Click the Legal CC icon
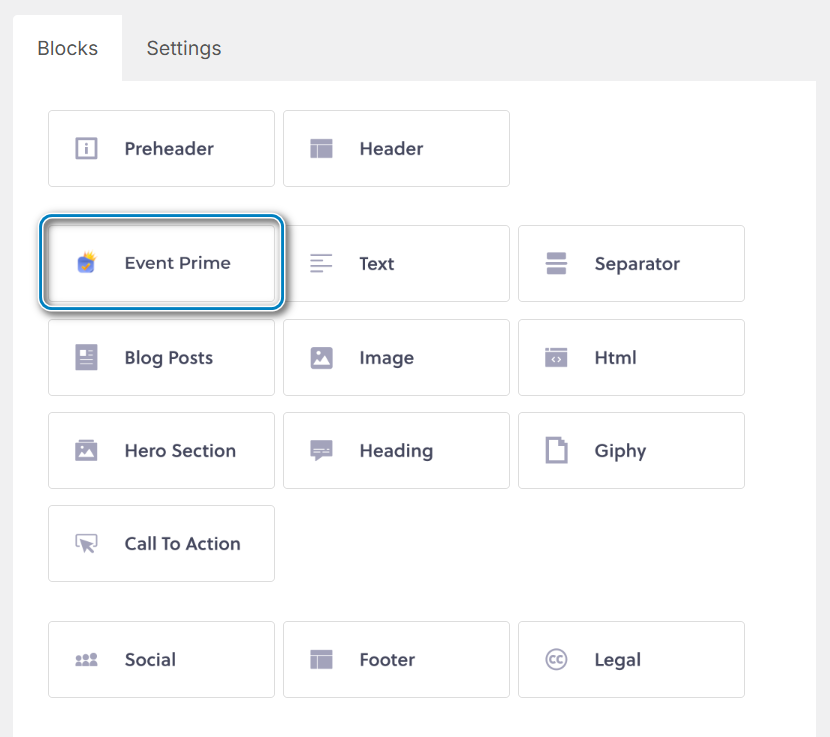The image size is (830, 737). [556, 659]
